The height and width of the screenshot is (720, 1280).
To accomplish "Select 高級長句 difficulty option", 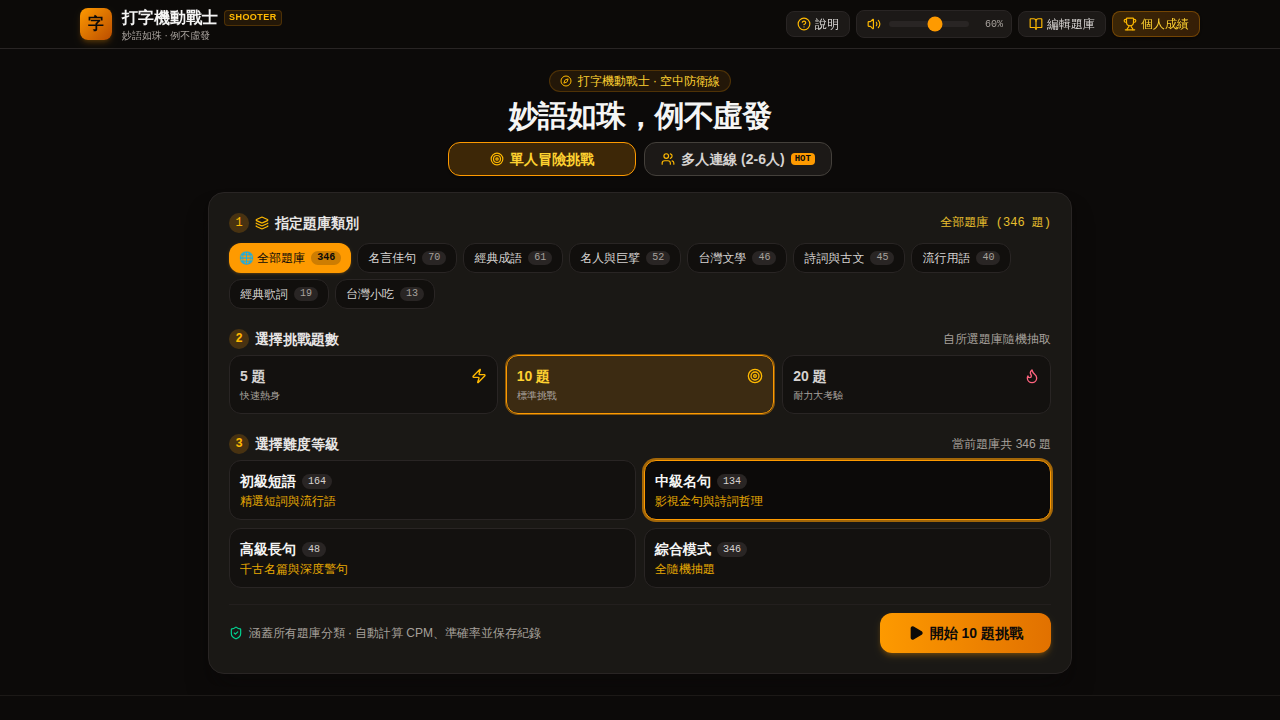I will click(432, 558).
